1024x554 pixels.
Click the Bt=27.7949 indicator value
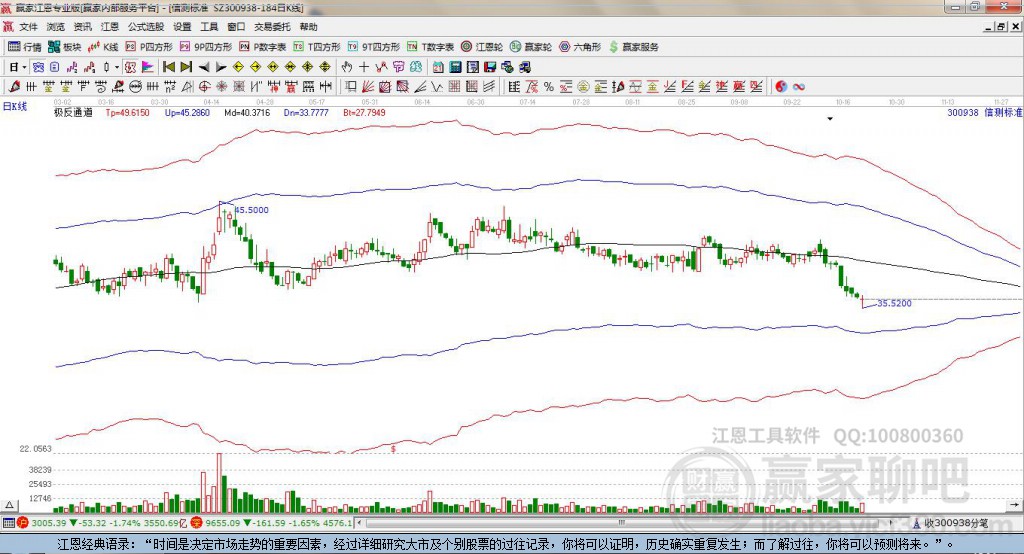(x=364, y=112)
